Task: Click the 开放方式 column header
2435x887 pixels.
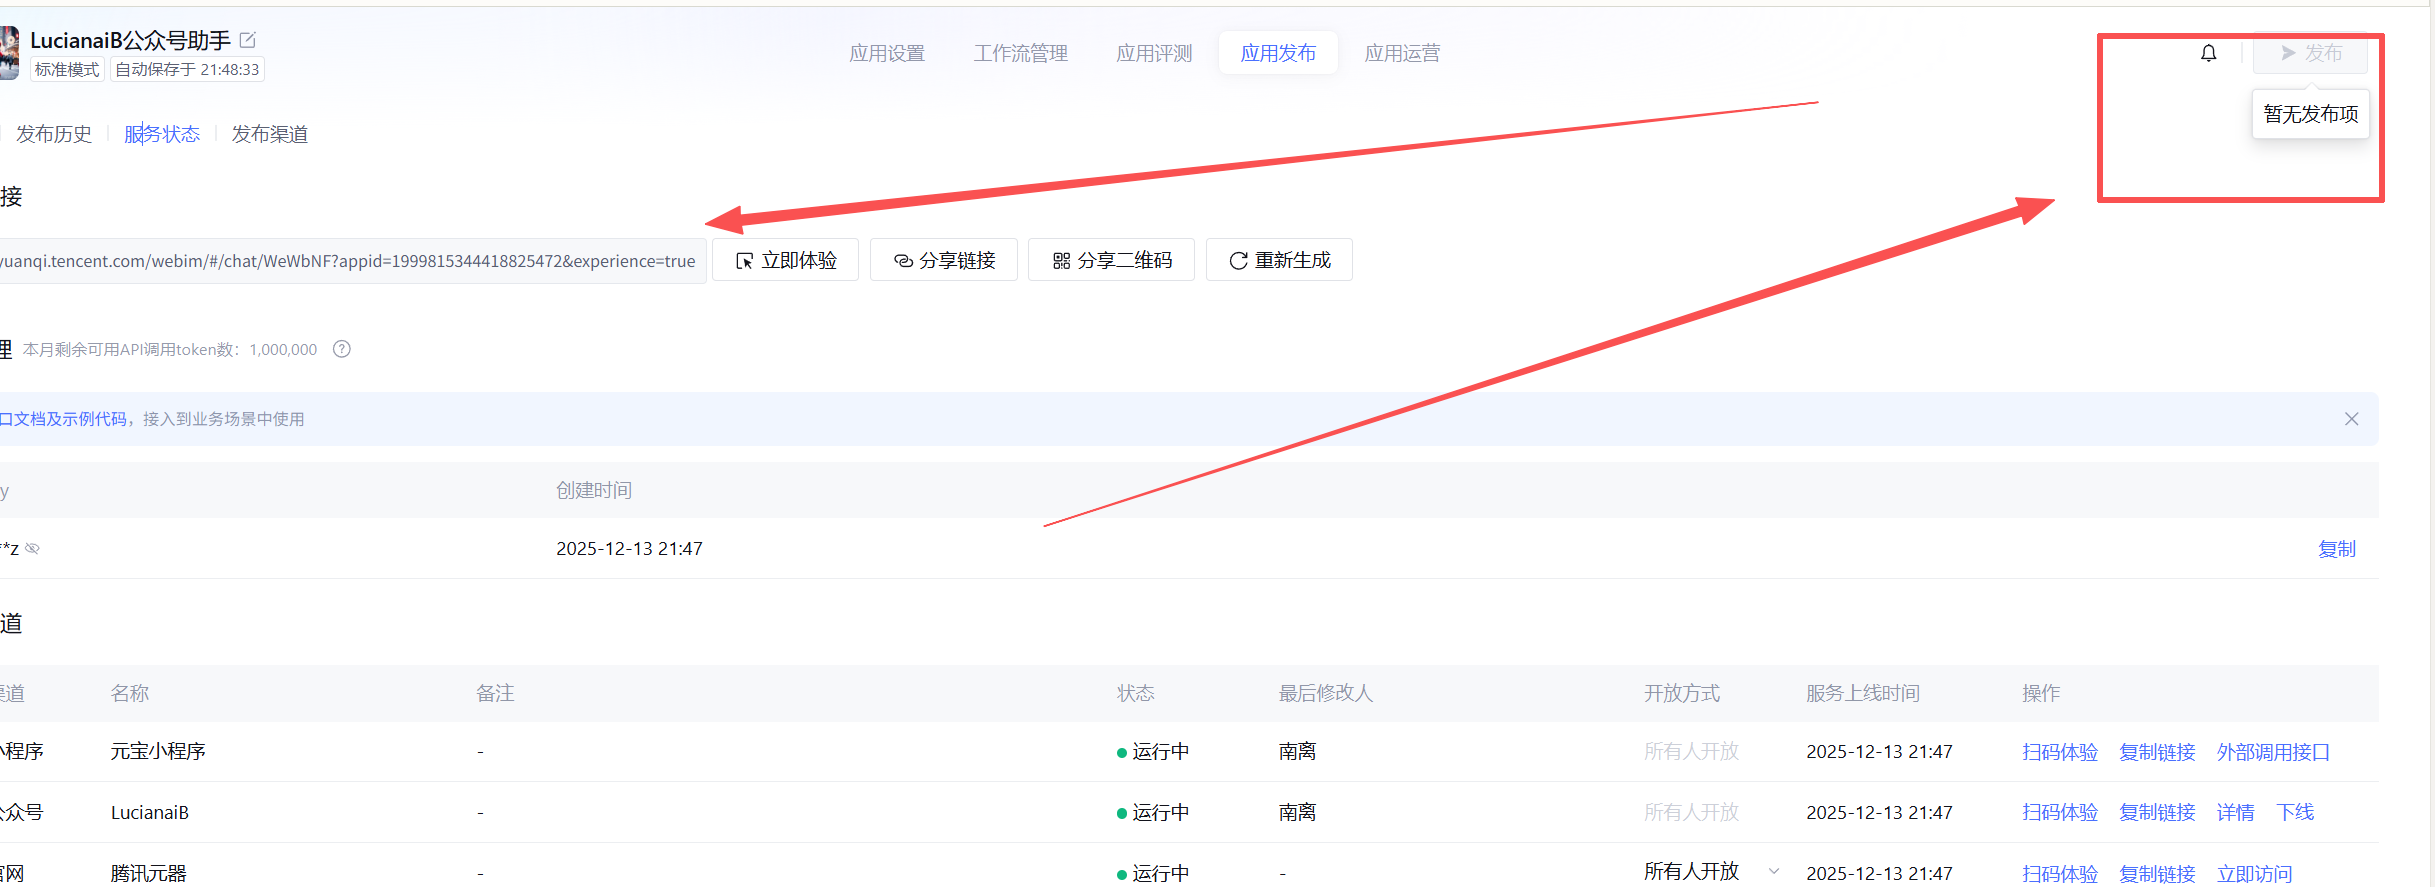Action: [x=1682, y=693]
